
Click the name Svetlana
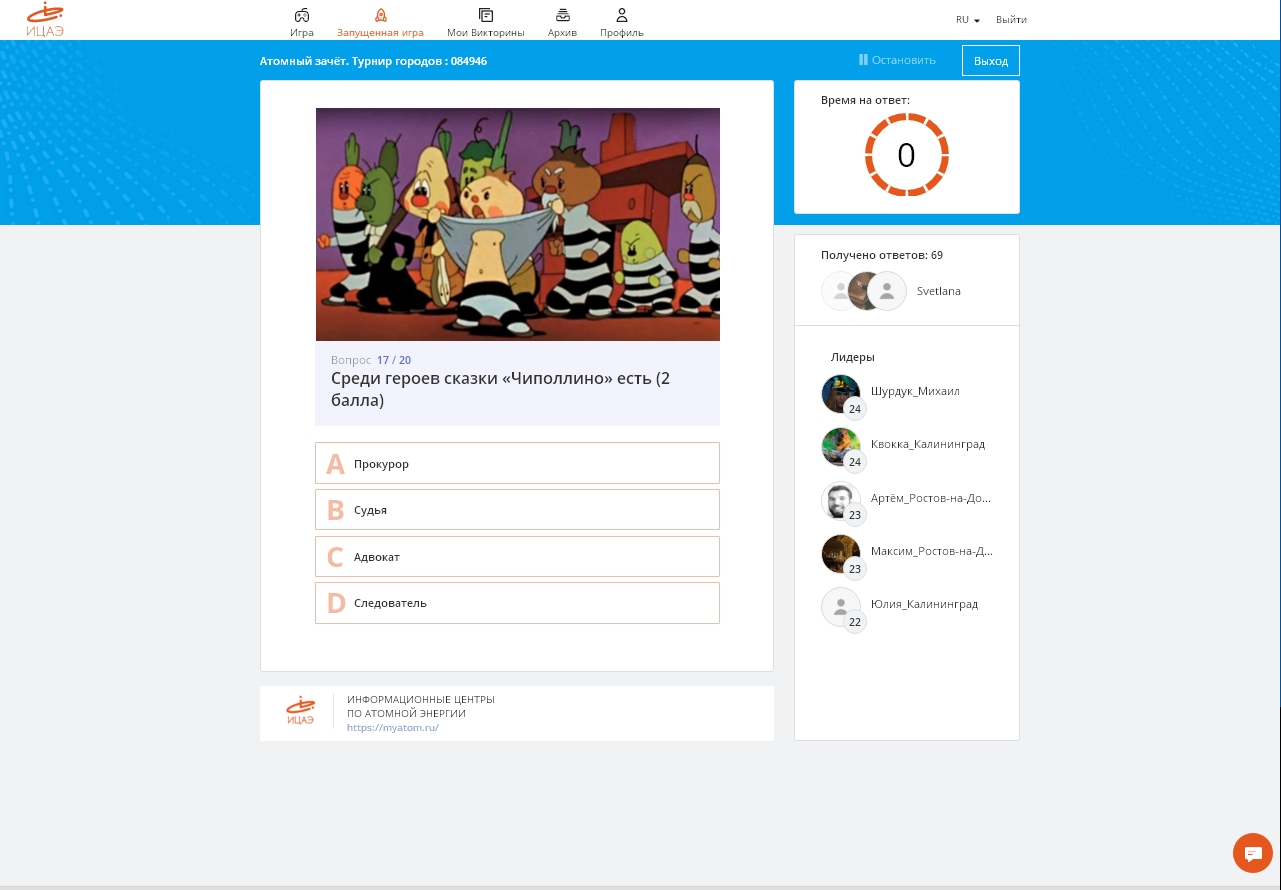939,291
